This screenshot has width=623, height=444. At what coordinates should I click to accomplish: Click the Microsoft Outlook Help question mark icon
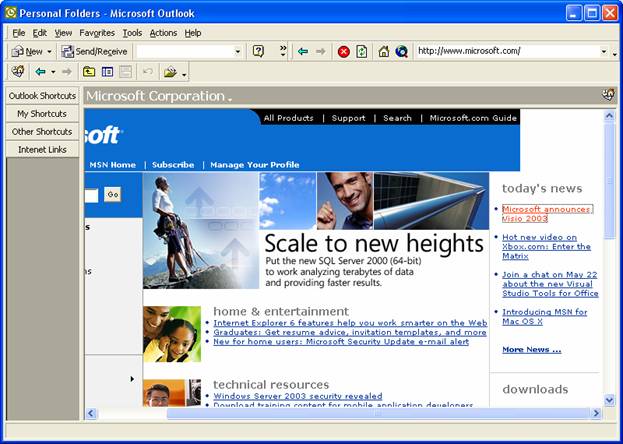258,51
